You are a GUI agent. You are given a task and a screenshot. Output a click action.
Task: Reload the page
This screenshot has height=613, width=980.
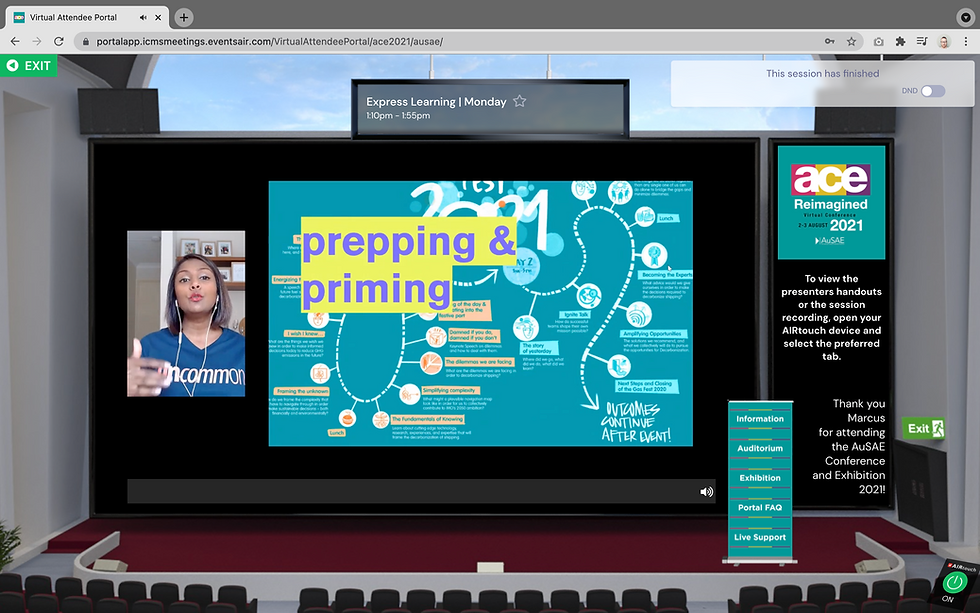coord(59,41)
